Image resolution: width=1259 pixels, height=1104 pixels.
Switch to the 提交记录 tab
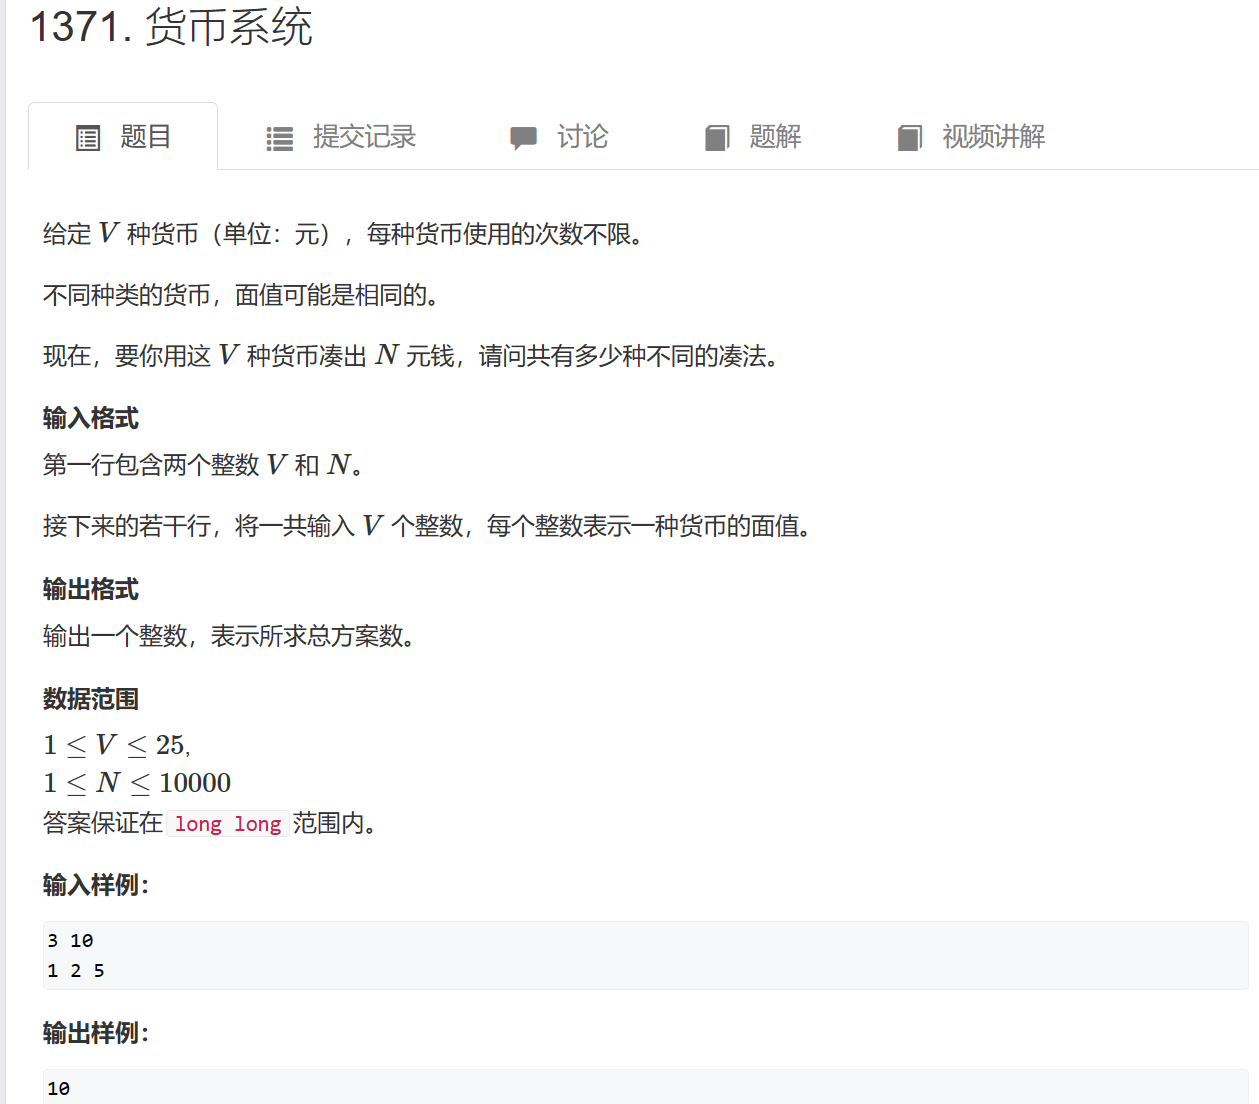click(x=364, y=137)
